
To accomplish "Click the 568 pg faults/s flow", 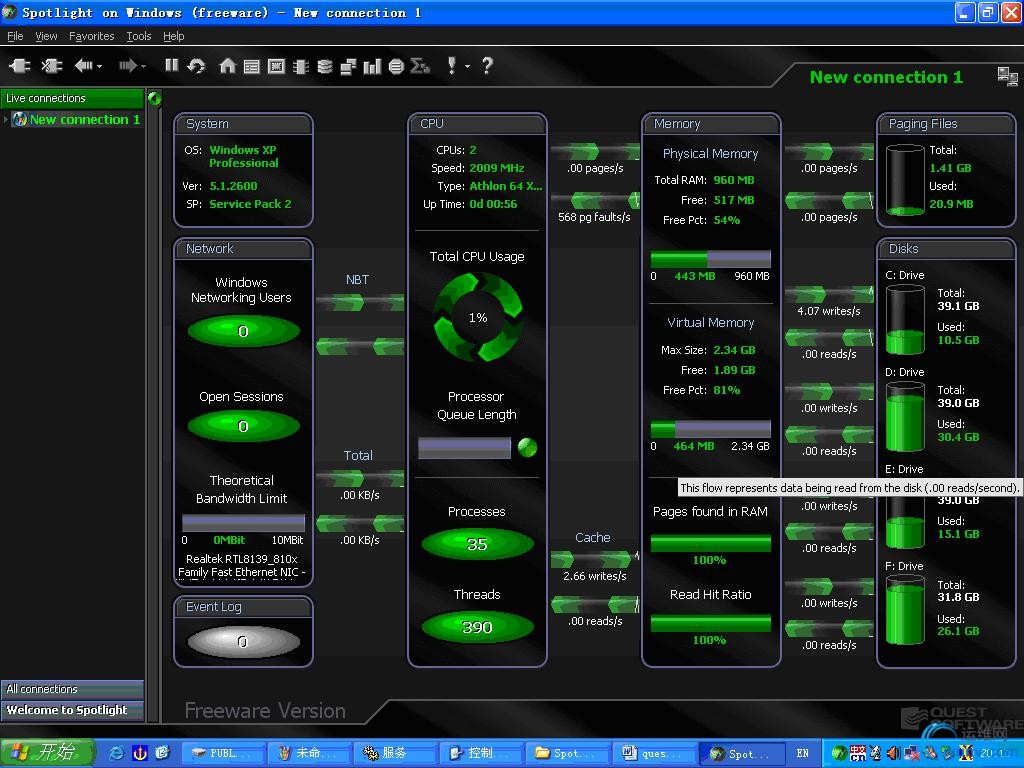I will [x=595, y=200].
